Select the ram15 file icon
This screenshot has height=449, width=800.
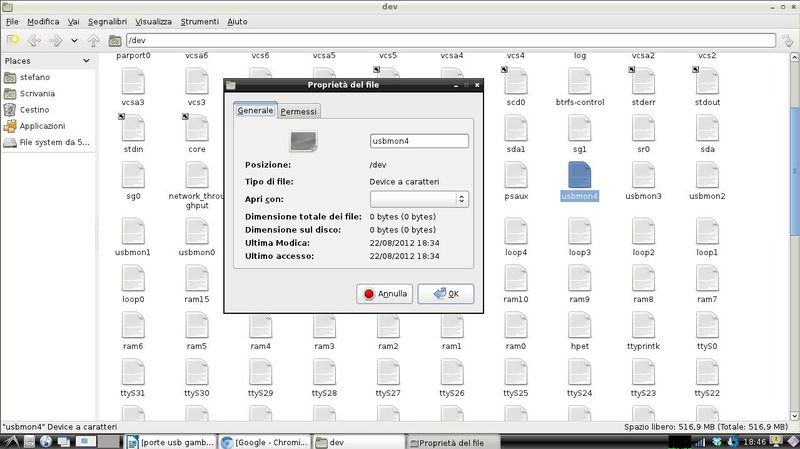(197, 278)
